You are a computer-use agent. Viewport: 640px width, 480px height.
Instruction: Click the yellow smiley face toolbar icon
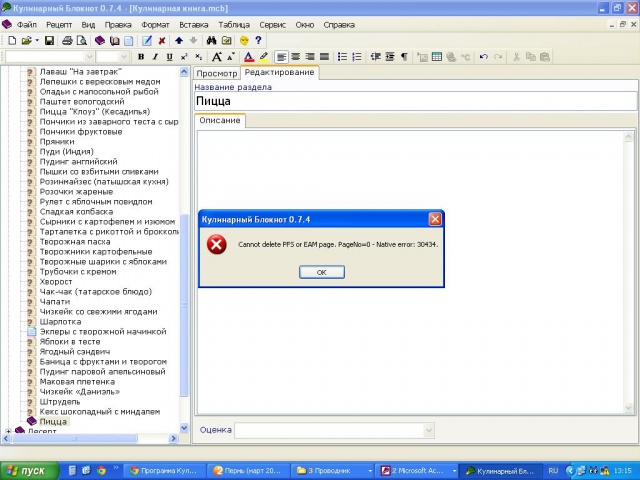coord(244,40)
